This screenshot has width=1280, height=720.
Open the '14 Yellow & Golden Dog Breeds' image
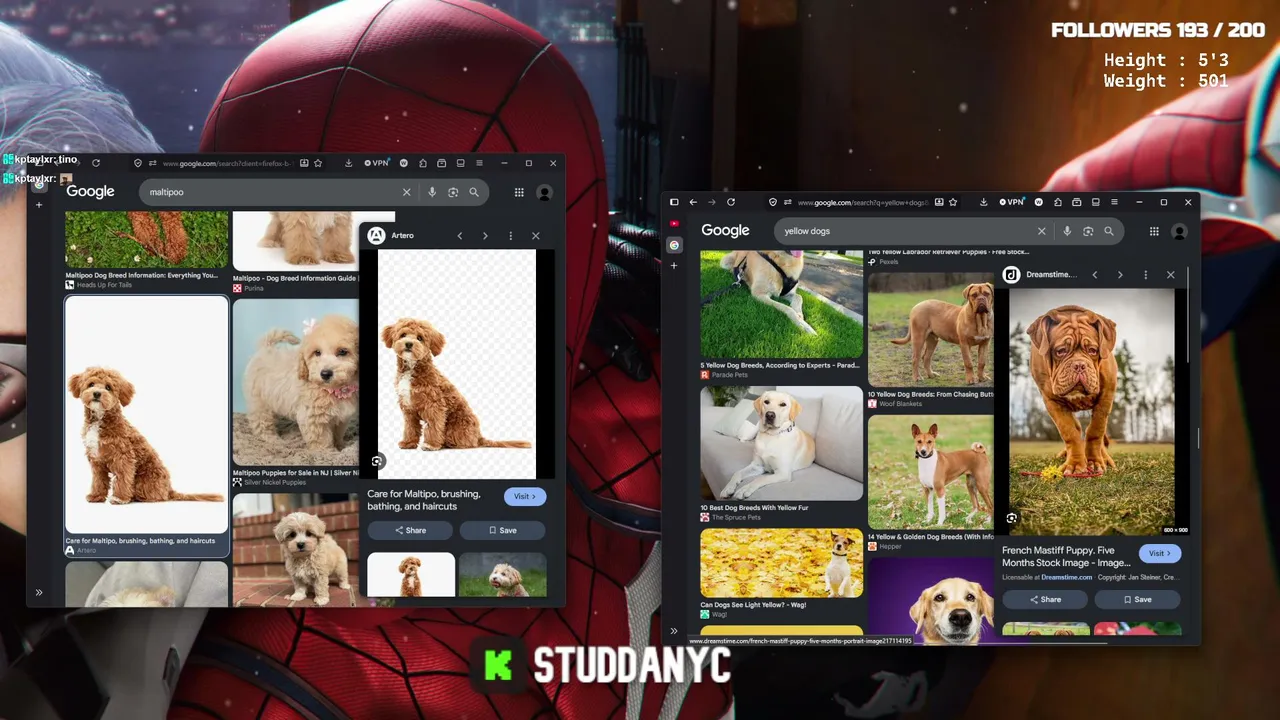(931, 472)
